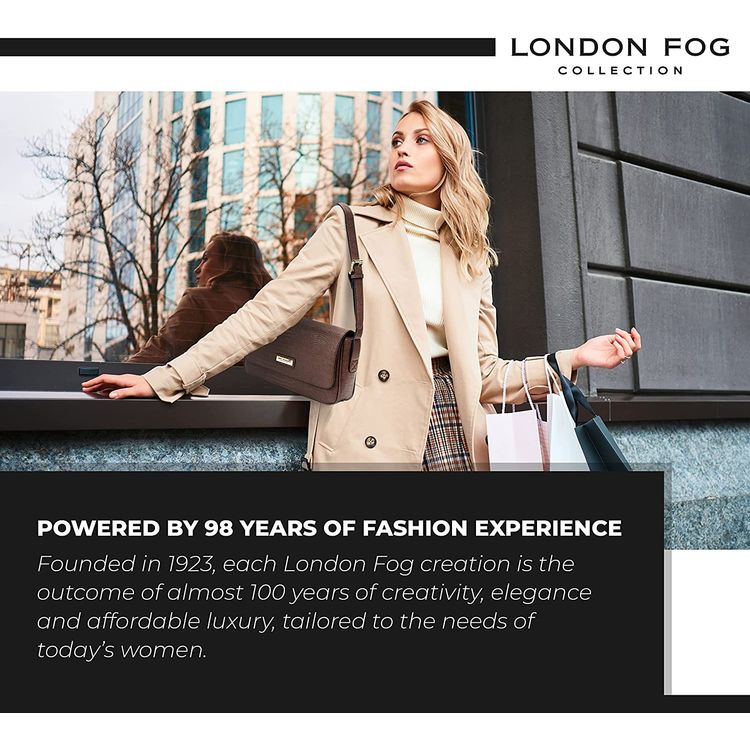Select the 'Founded in 1923' paragraph text
Viewport: 750px width, 750px height.
tap(314, 607)
